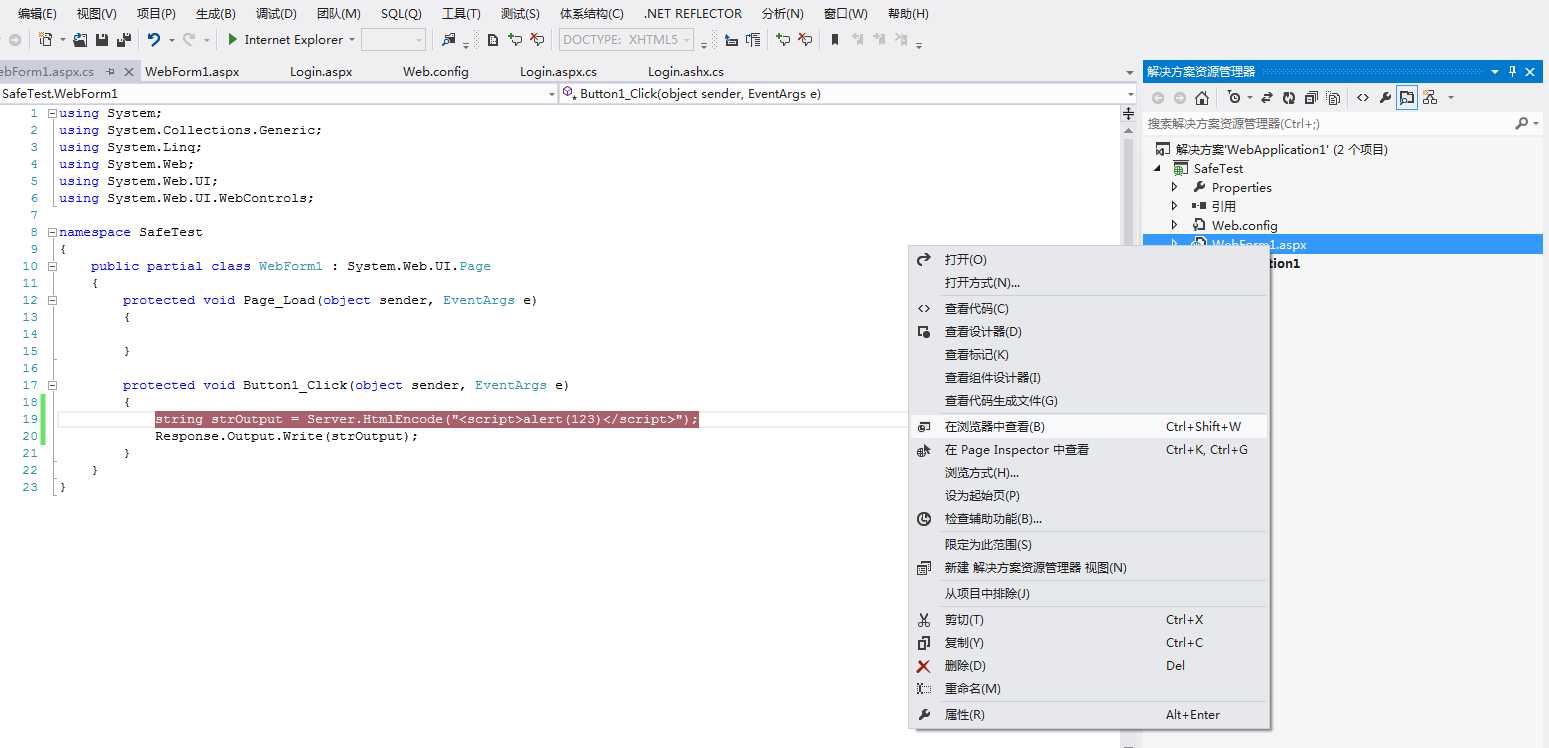
Task: Close the WebForm1.aspx.cs tab
Action: 128,72
